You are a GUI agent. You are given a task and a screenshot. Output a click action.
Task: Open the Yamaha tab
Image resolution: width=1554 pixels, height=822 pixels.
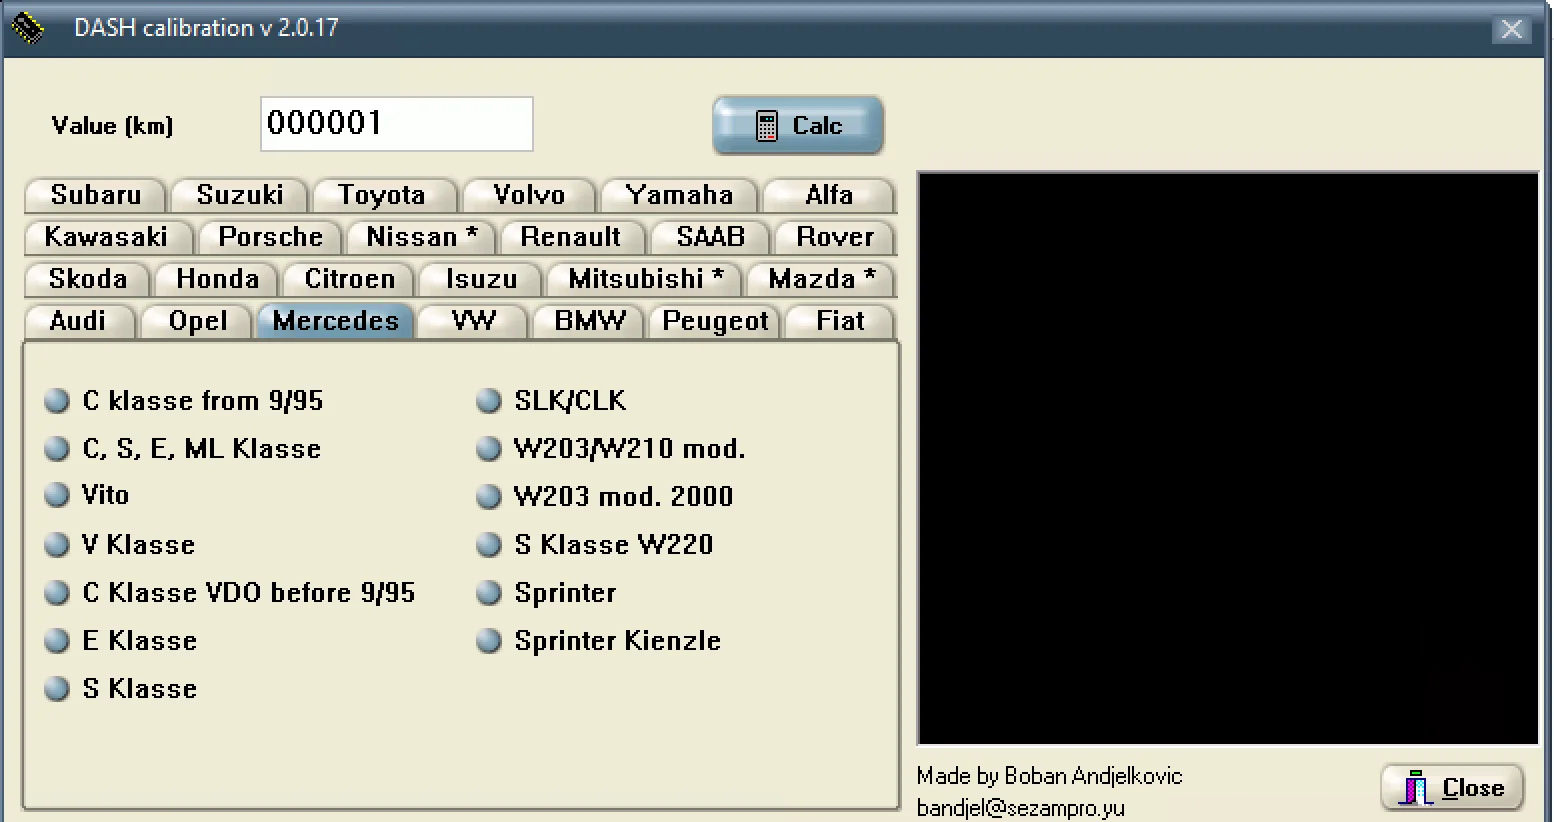pos(680,195)
